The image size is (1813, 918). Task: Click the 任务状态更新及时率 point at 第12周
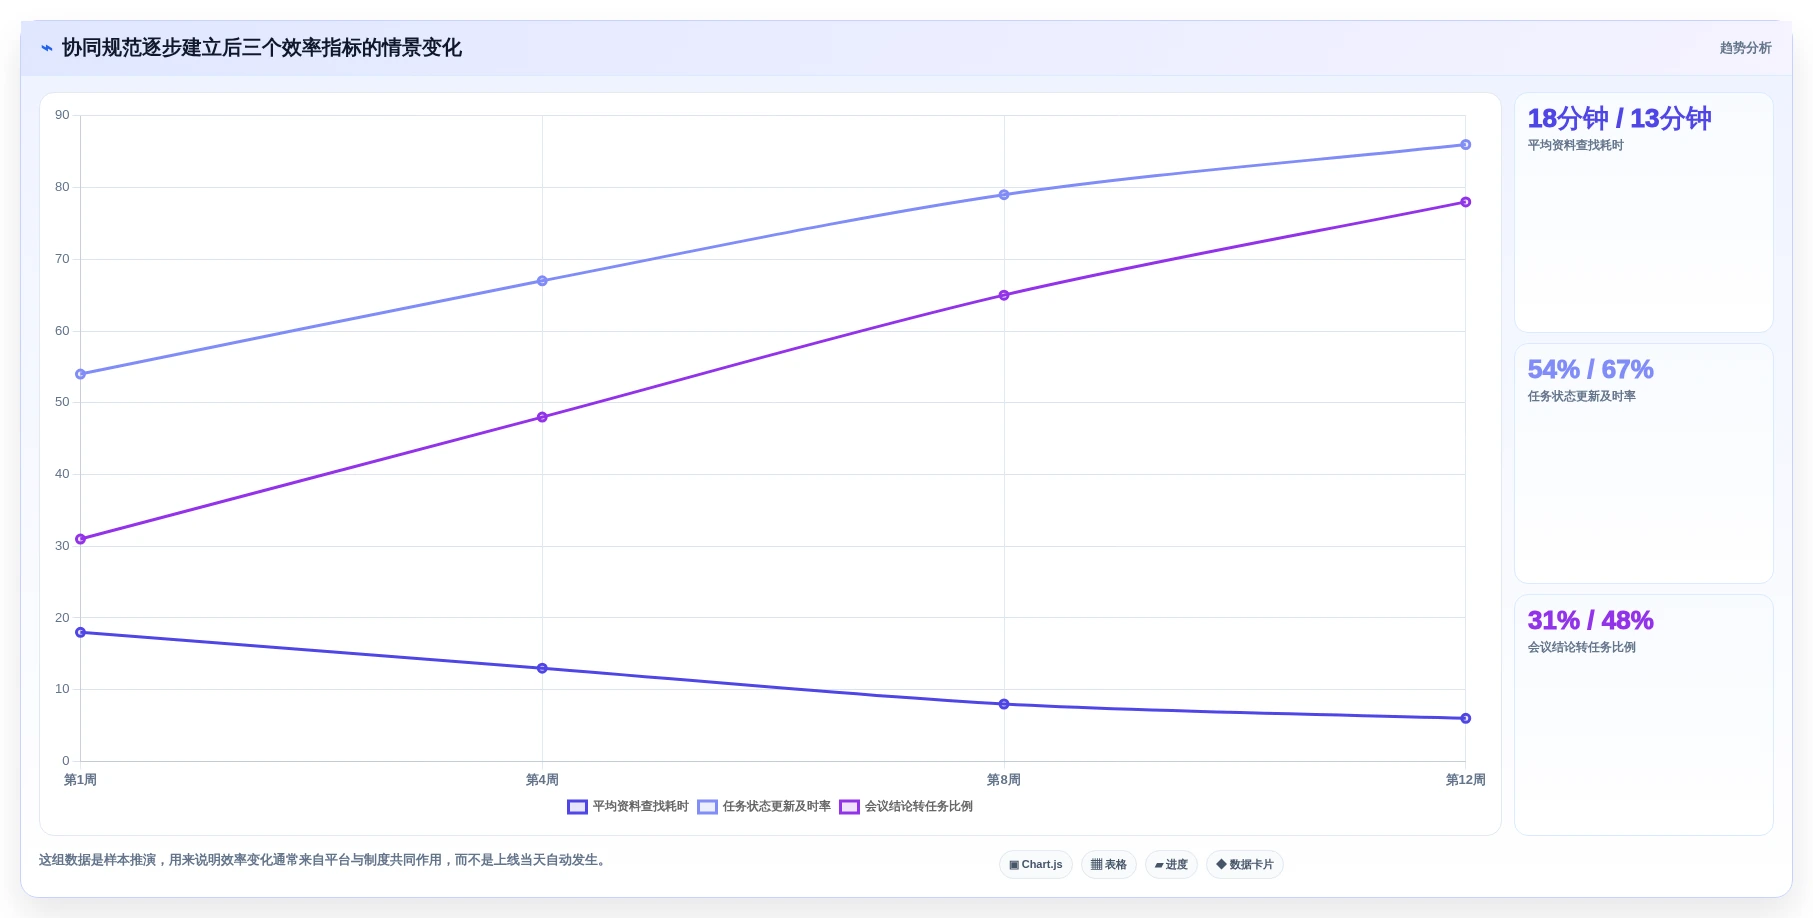click(1466, 145)
